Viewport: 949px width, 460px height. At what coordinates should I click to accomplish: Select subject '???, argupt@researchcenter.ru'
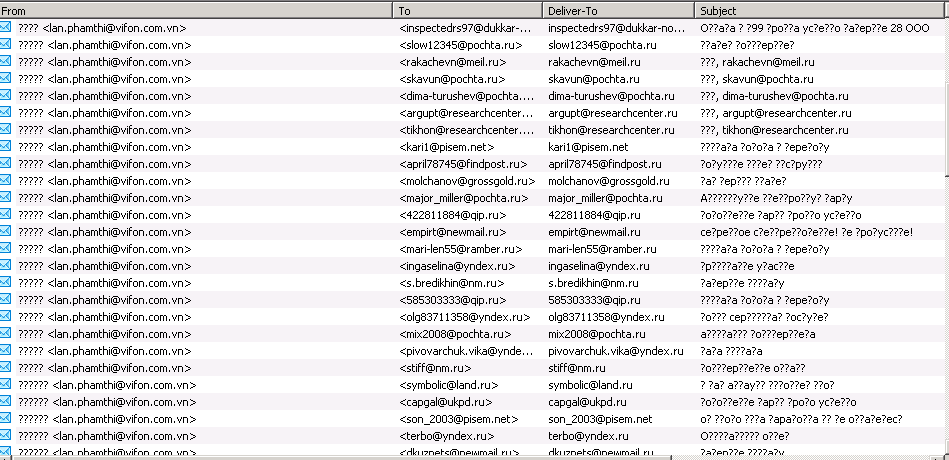[775, 113]
